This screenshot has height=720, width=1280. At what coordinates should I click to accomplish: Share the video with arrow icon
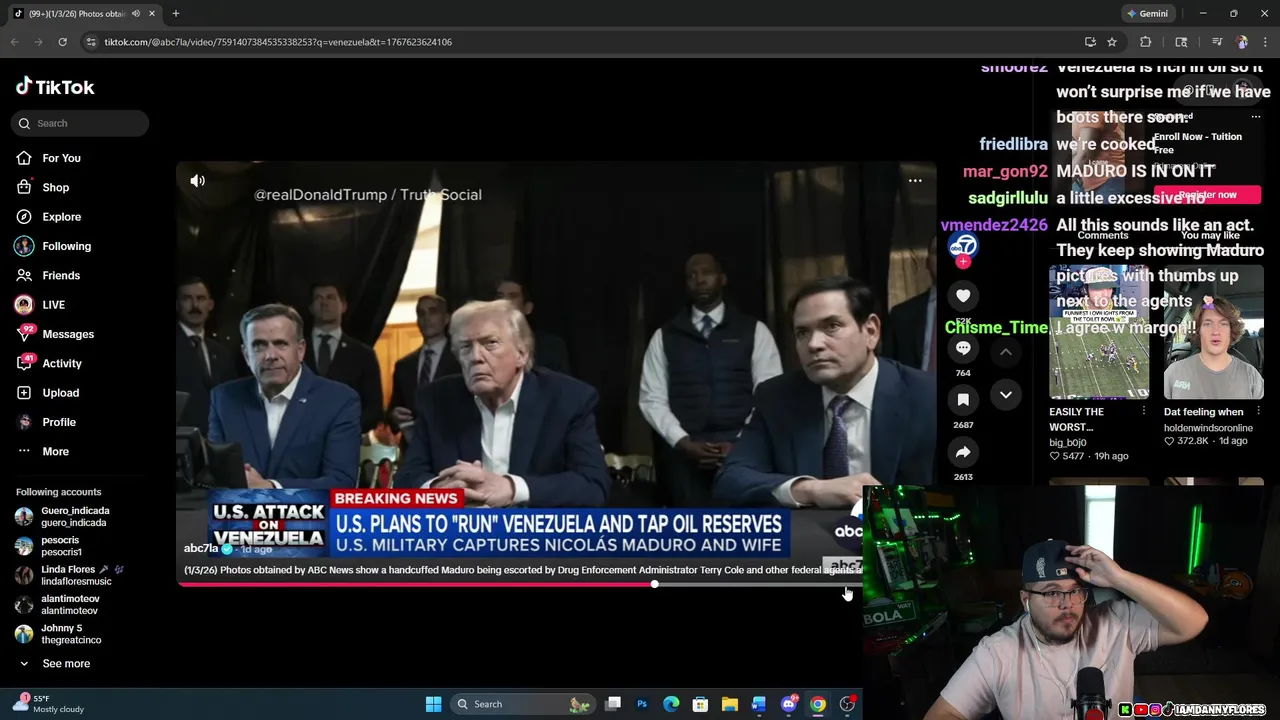click(x=963, y=452)
